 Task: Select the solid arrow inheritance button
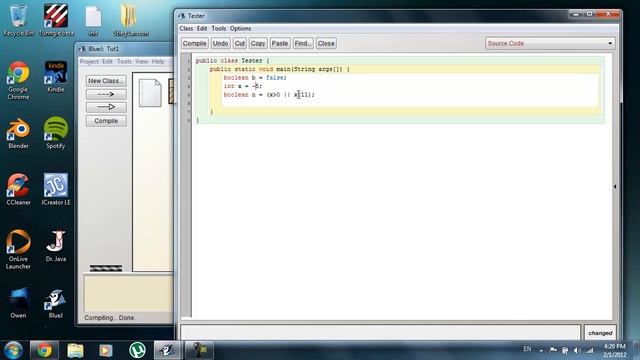point(106,107)
